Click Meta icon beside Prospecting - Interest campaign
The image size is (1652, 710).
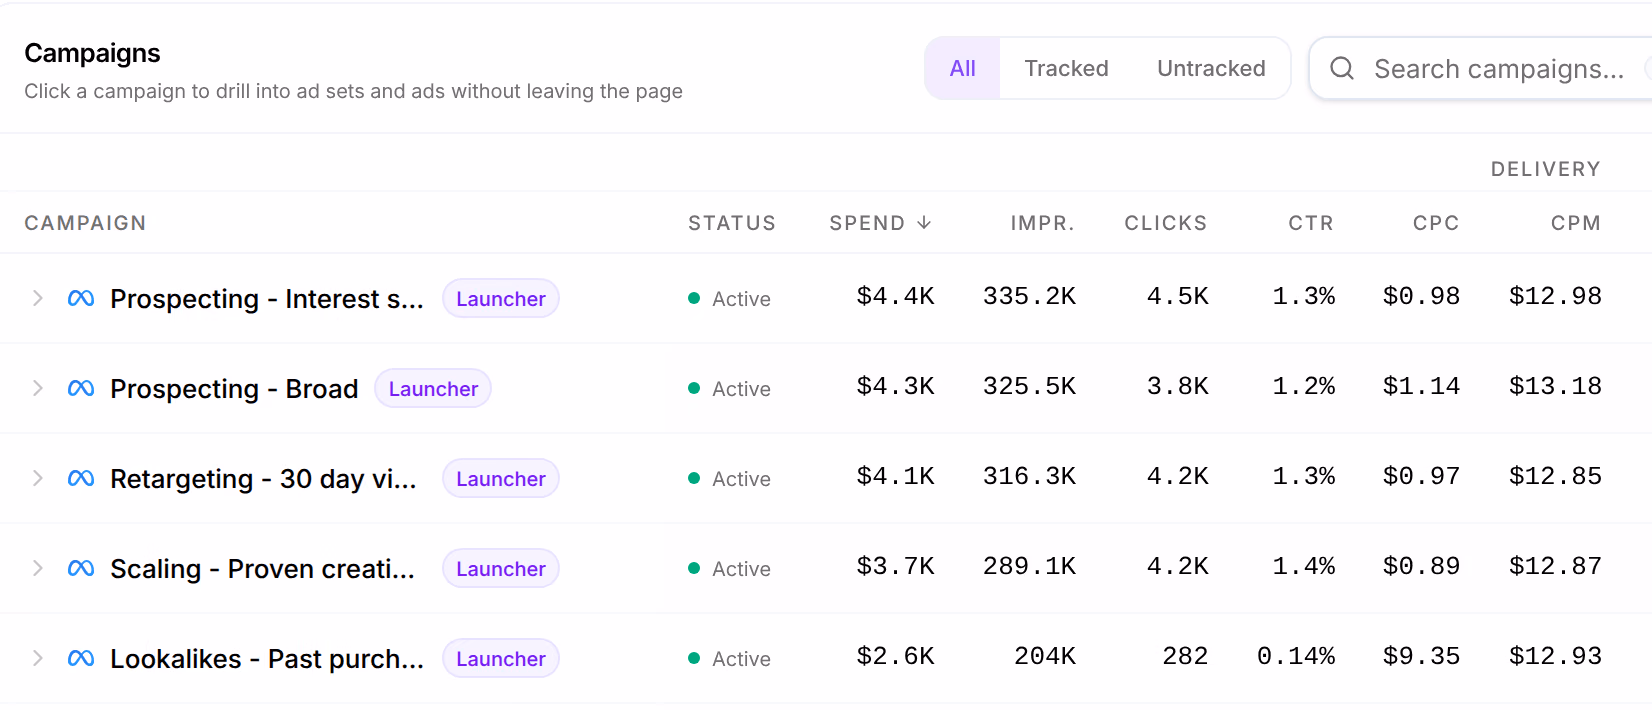pos(81,298)
